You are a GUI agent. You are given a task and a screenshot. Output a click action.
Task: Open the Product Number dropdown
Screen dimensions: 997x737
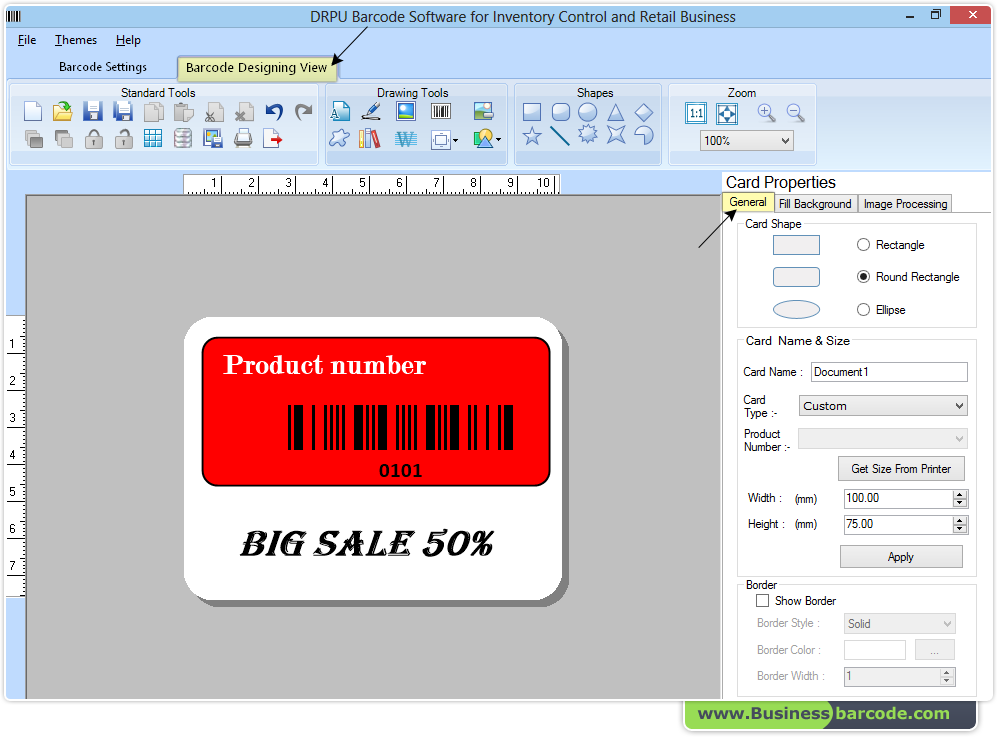click(883, 439)
